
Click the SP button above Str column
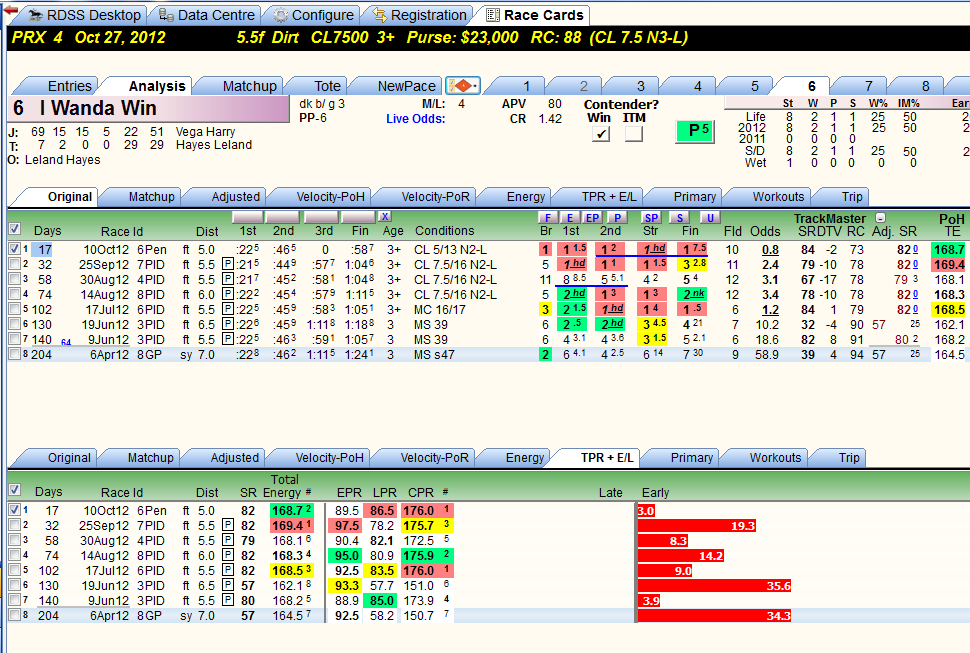(x=651, y=217)
